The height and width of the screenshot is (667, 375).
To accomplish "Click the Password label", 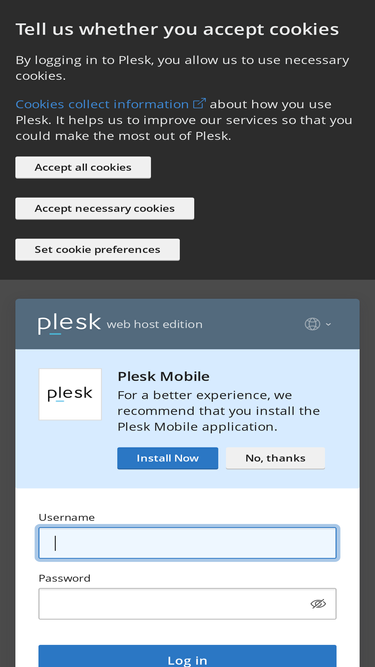I will [65, 578].
